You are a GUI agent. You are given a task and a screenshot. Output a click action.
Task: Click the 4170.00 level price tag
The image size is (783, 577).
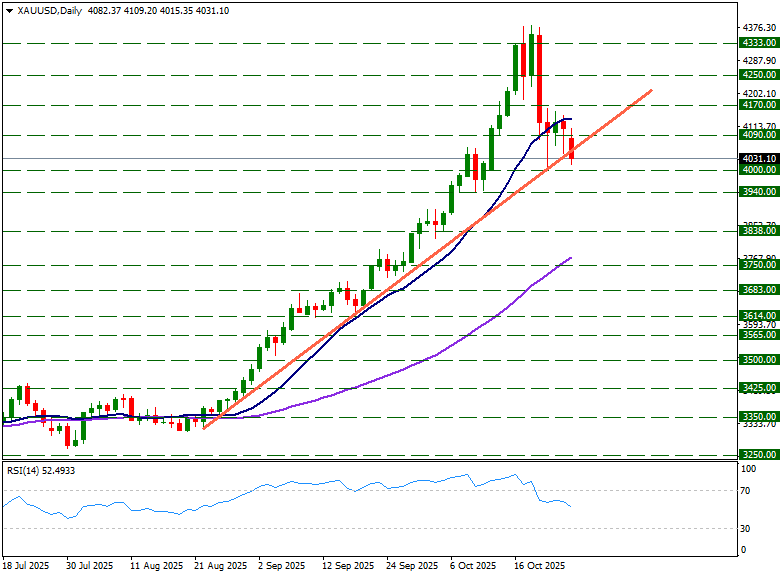(759, 104)
